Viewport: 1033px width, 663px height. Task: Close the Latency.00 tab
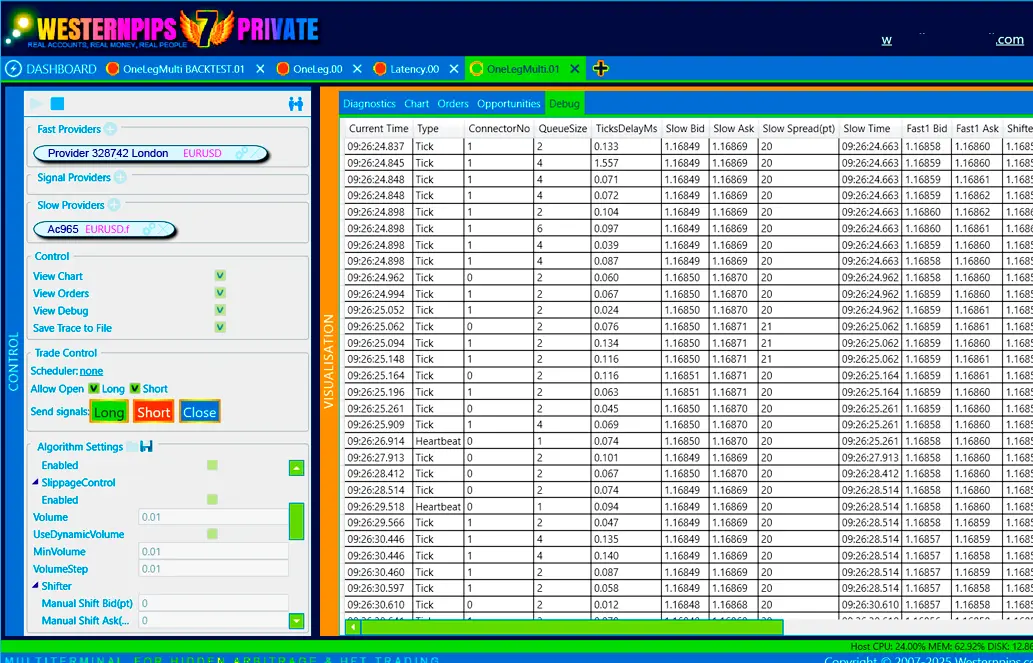coord(454,69)
